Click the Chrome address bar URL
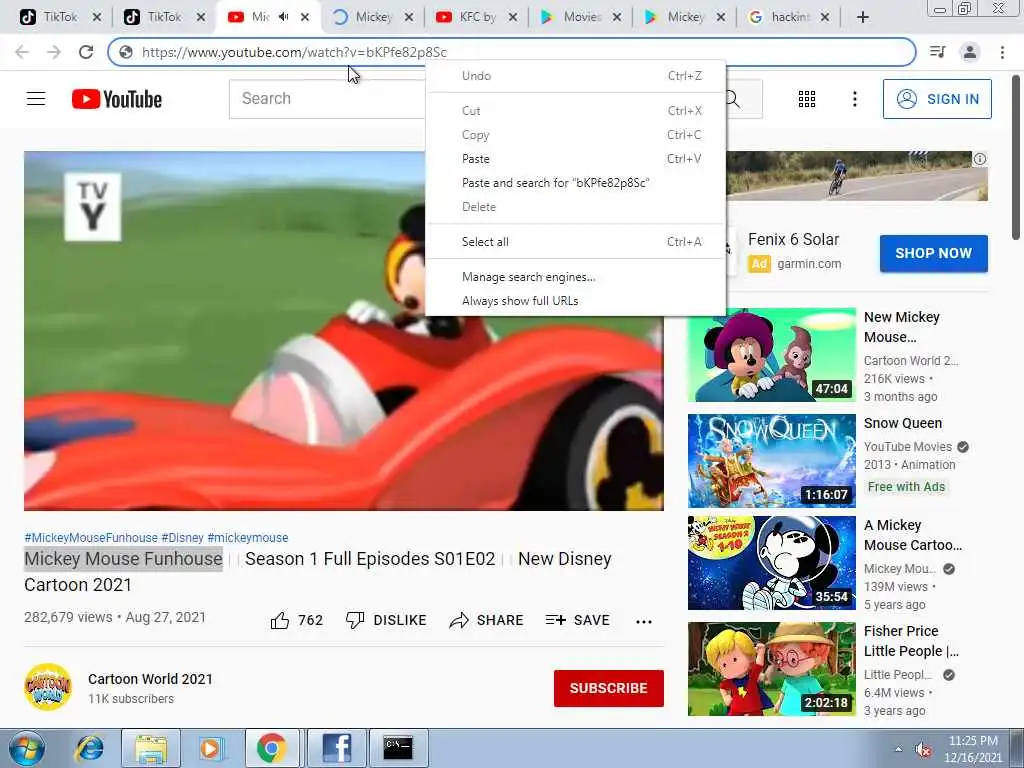The width and height of the screenshot is (1024, 768). [295, 52]
